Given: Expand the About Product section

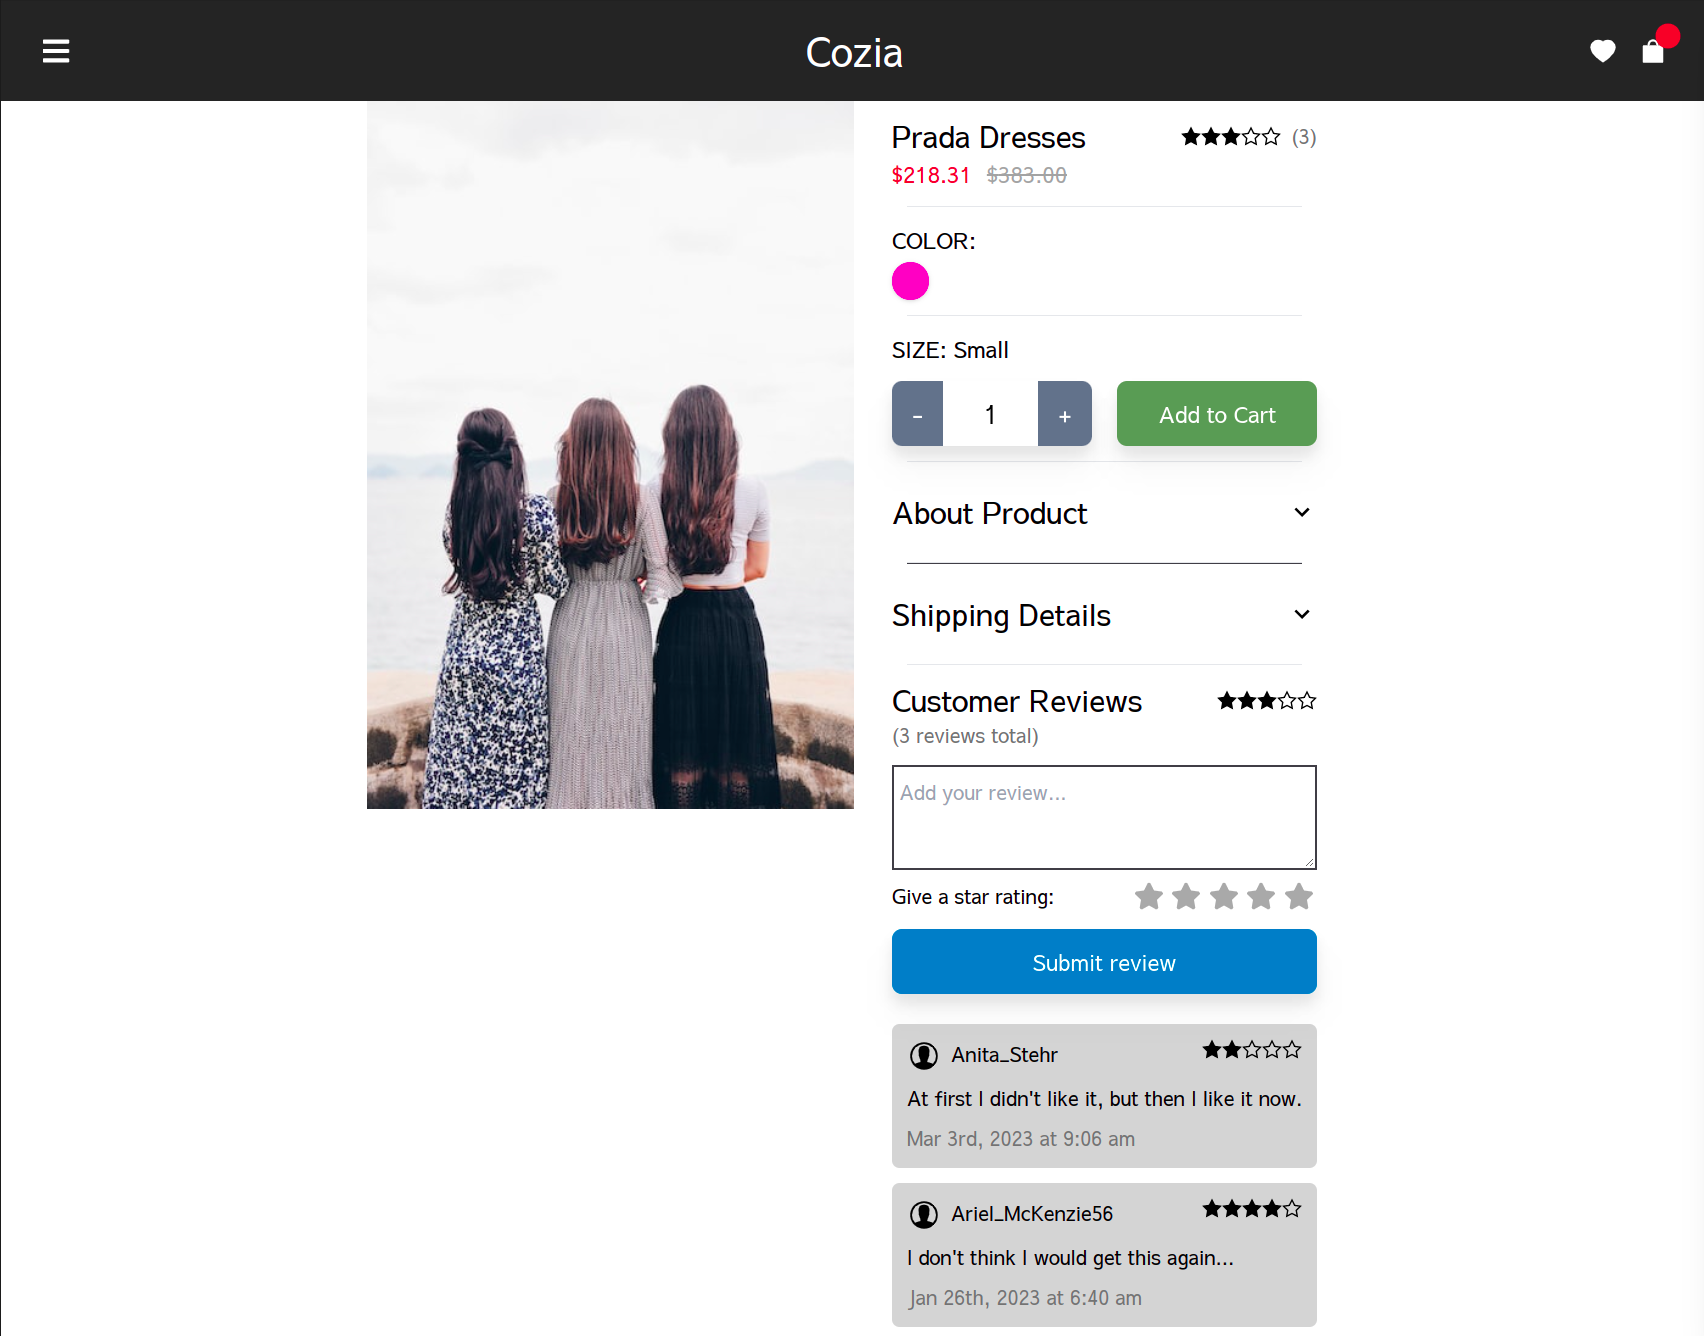Looking at the screenshot, I should 1104,513.
